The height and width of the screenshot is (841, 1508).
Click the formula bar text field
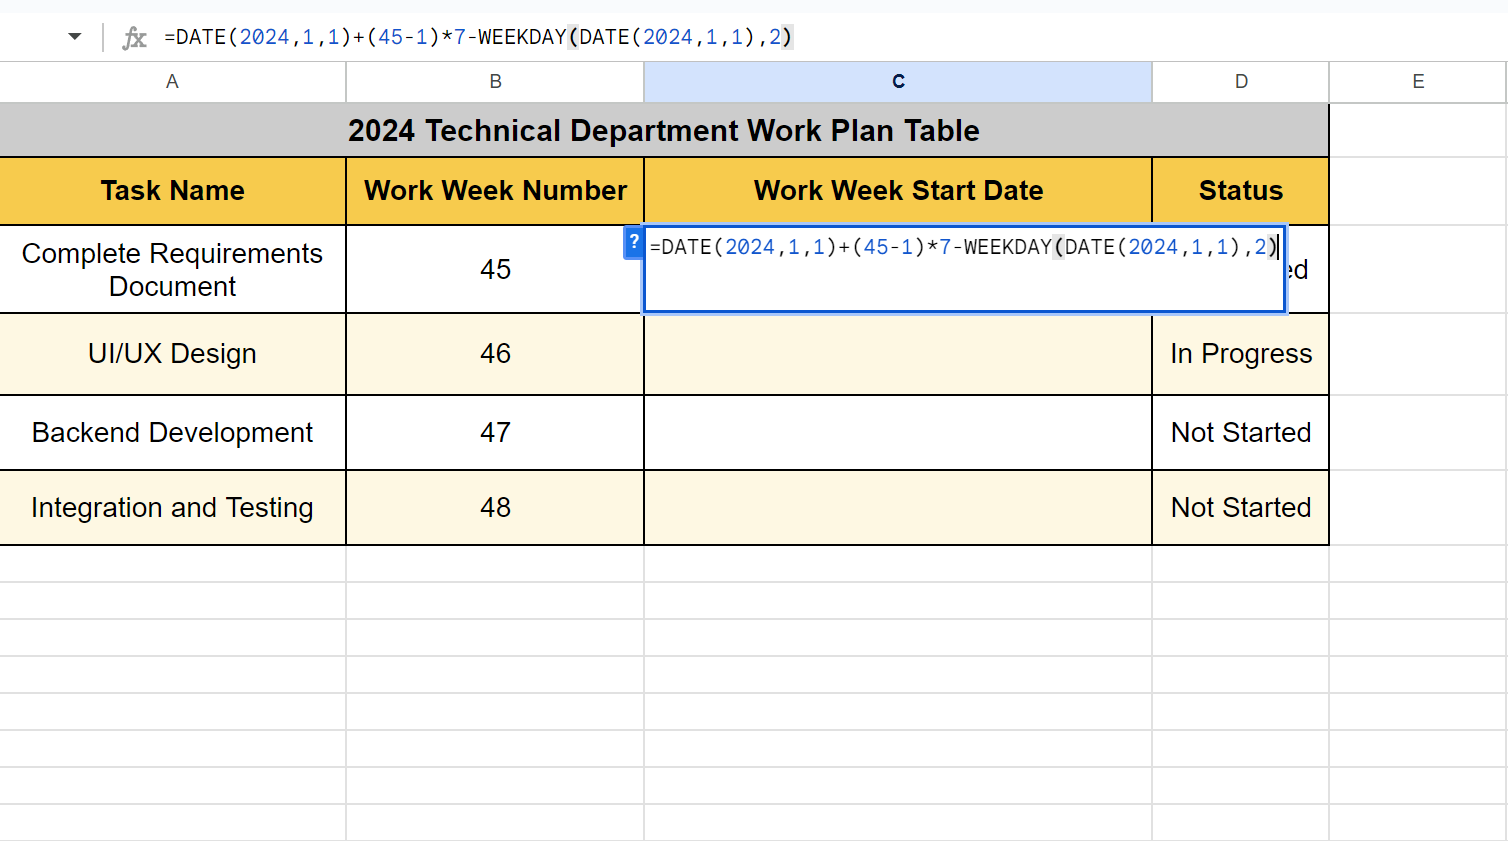pos(830,37)
